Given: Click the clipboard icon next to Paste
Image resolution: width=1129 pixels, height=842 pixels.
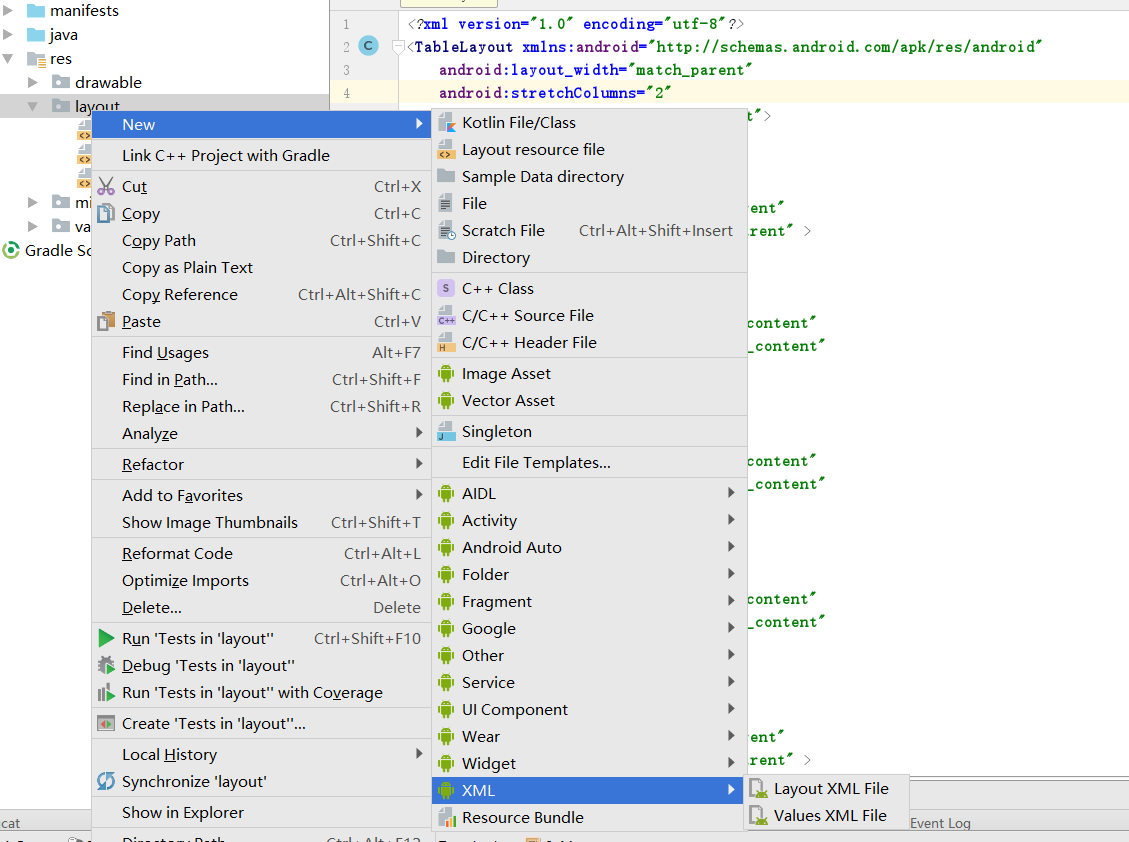Looking at the screenshot, I should [106, 321].
